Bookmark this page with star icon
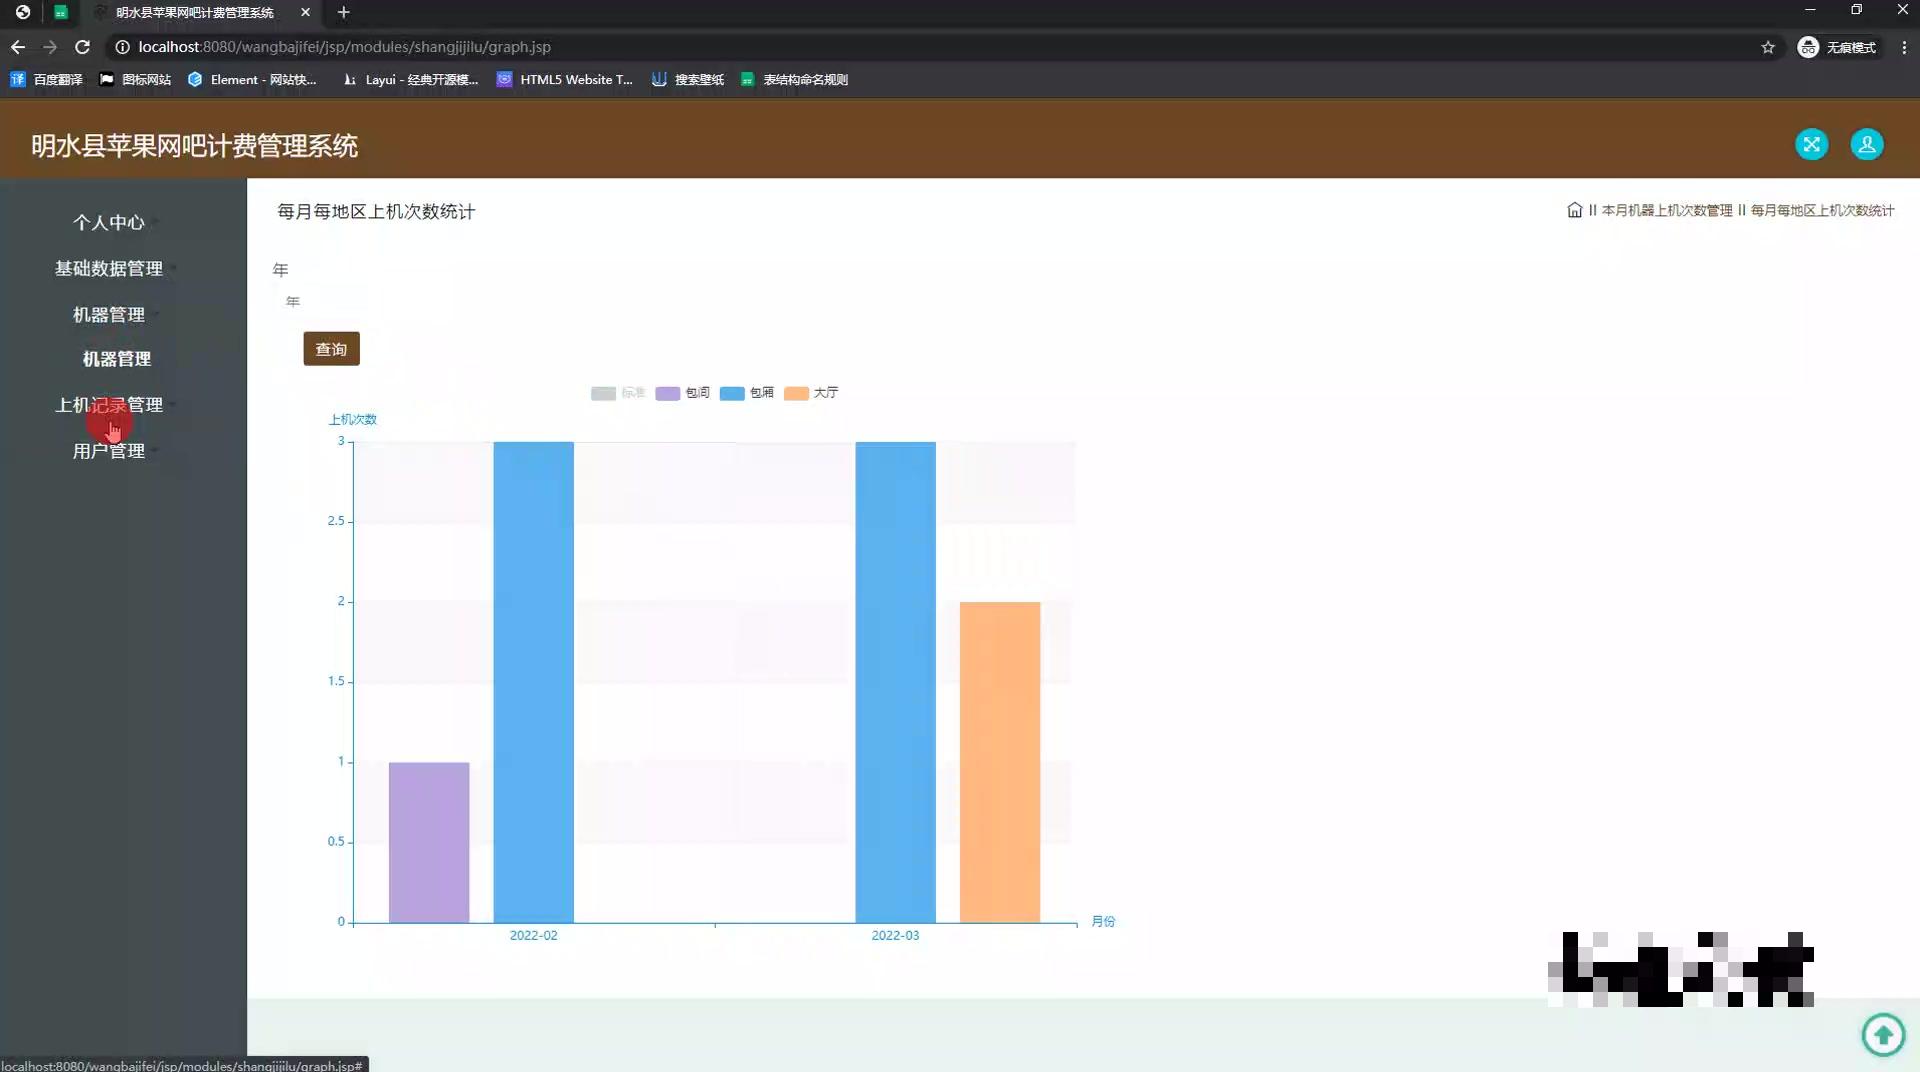 [x=1768, y=47]
